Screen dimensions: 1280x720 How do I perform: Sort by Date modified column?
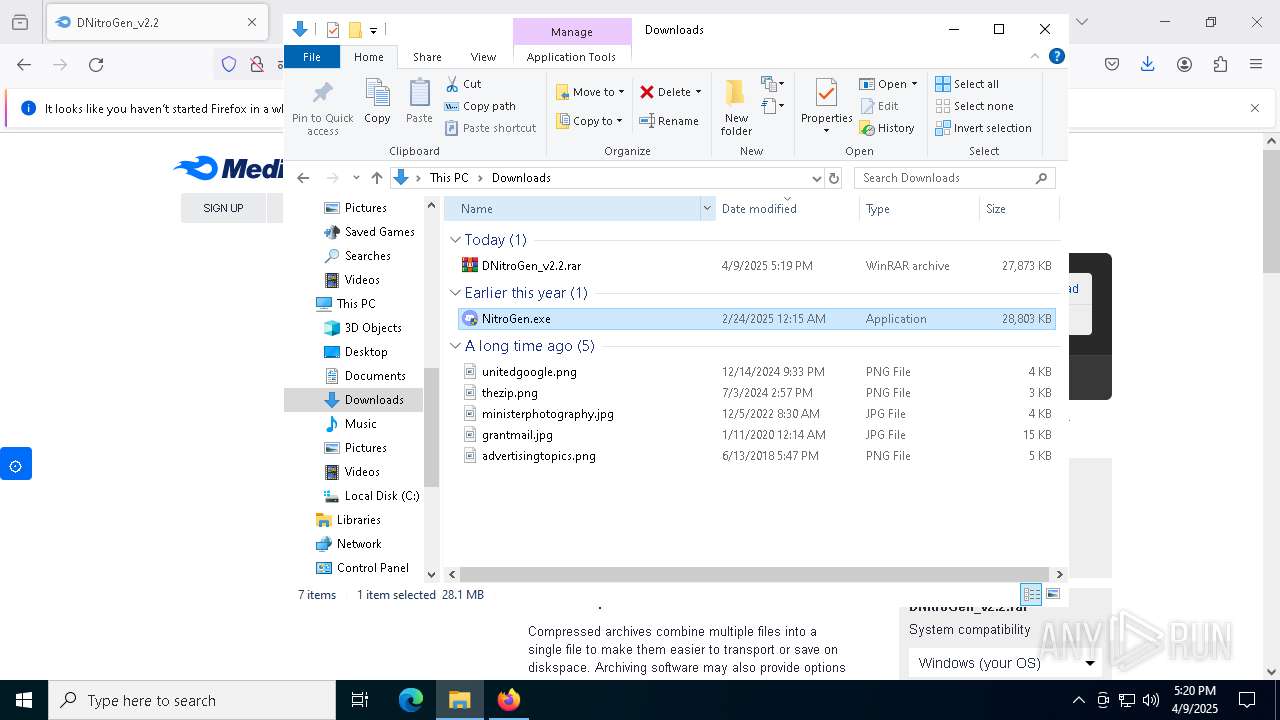(x=787, y=208)
